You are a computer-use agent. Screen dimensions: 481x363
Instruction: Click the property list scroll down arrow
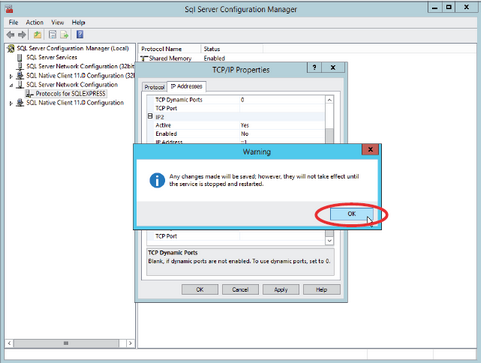click(329, 241)
